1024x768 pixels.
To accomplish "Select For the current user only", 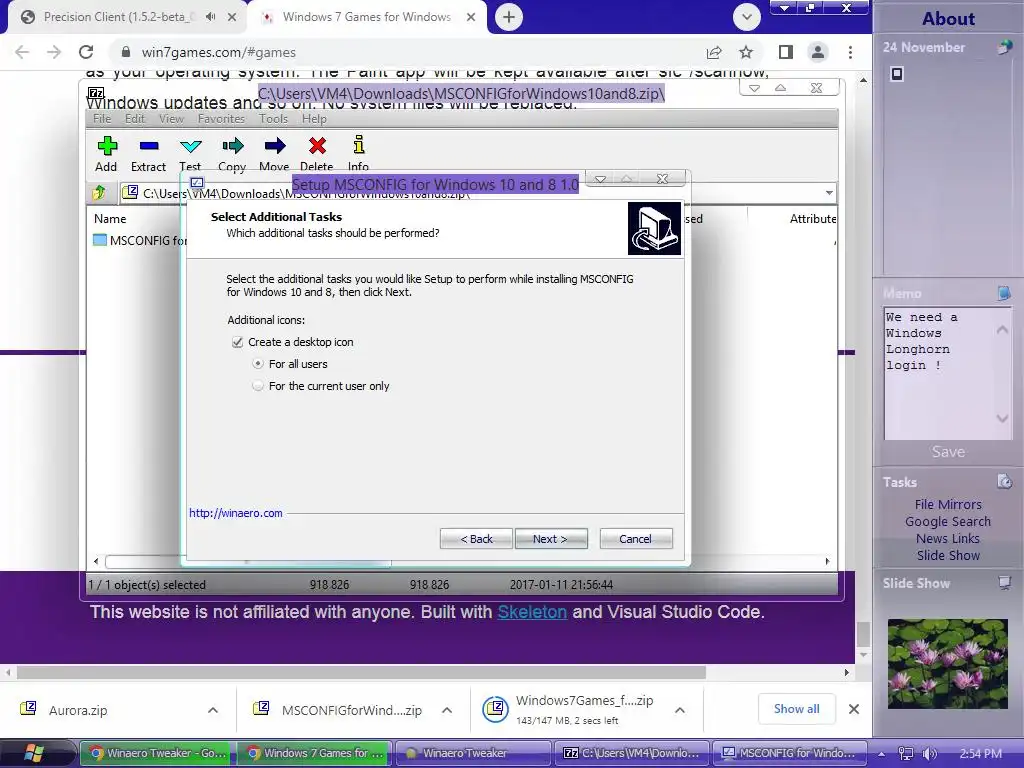I will coord(258,386).
